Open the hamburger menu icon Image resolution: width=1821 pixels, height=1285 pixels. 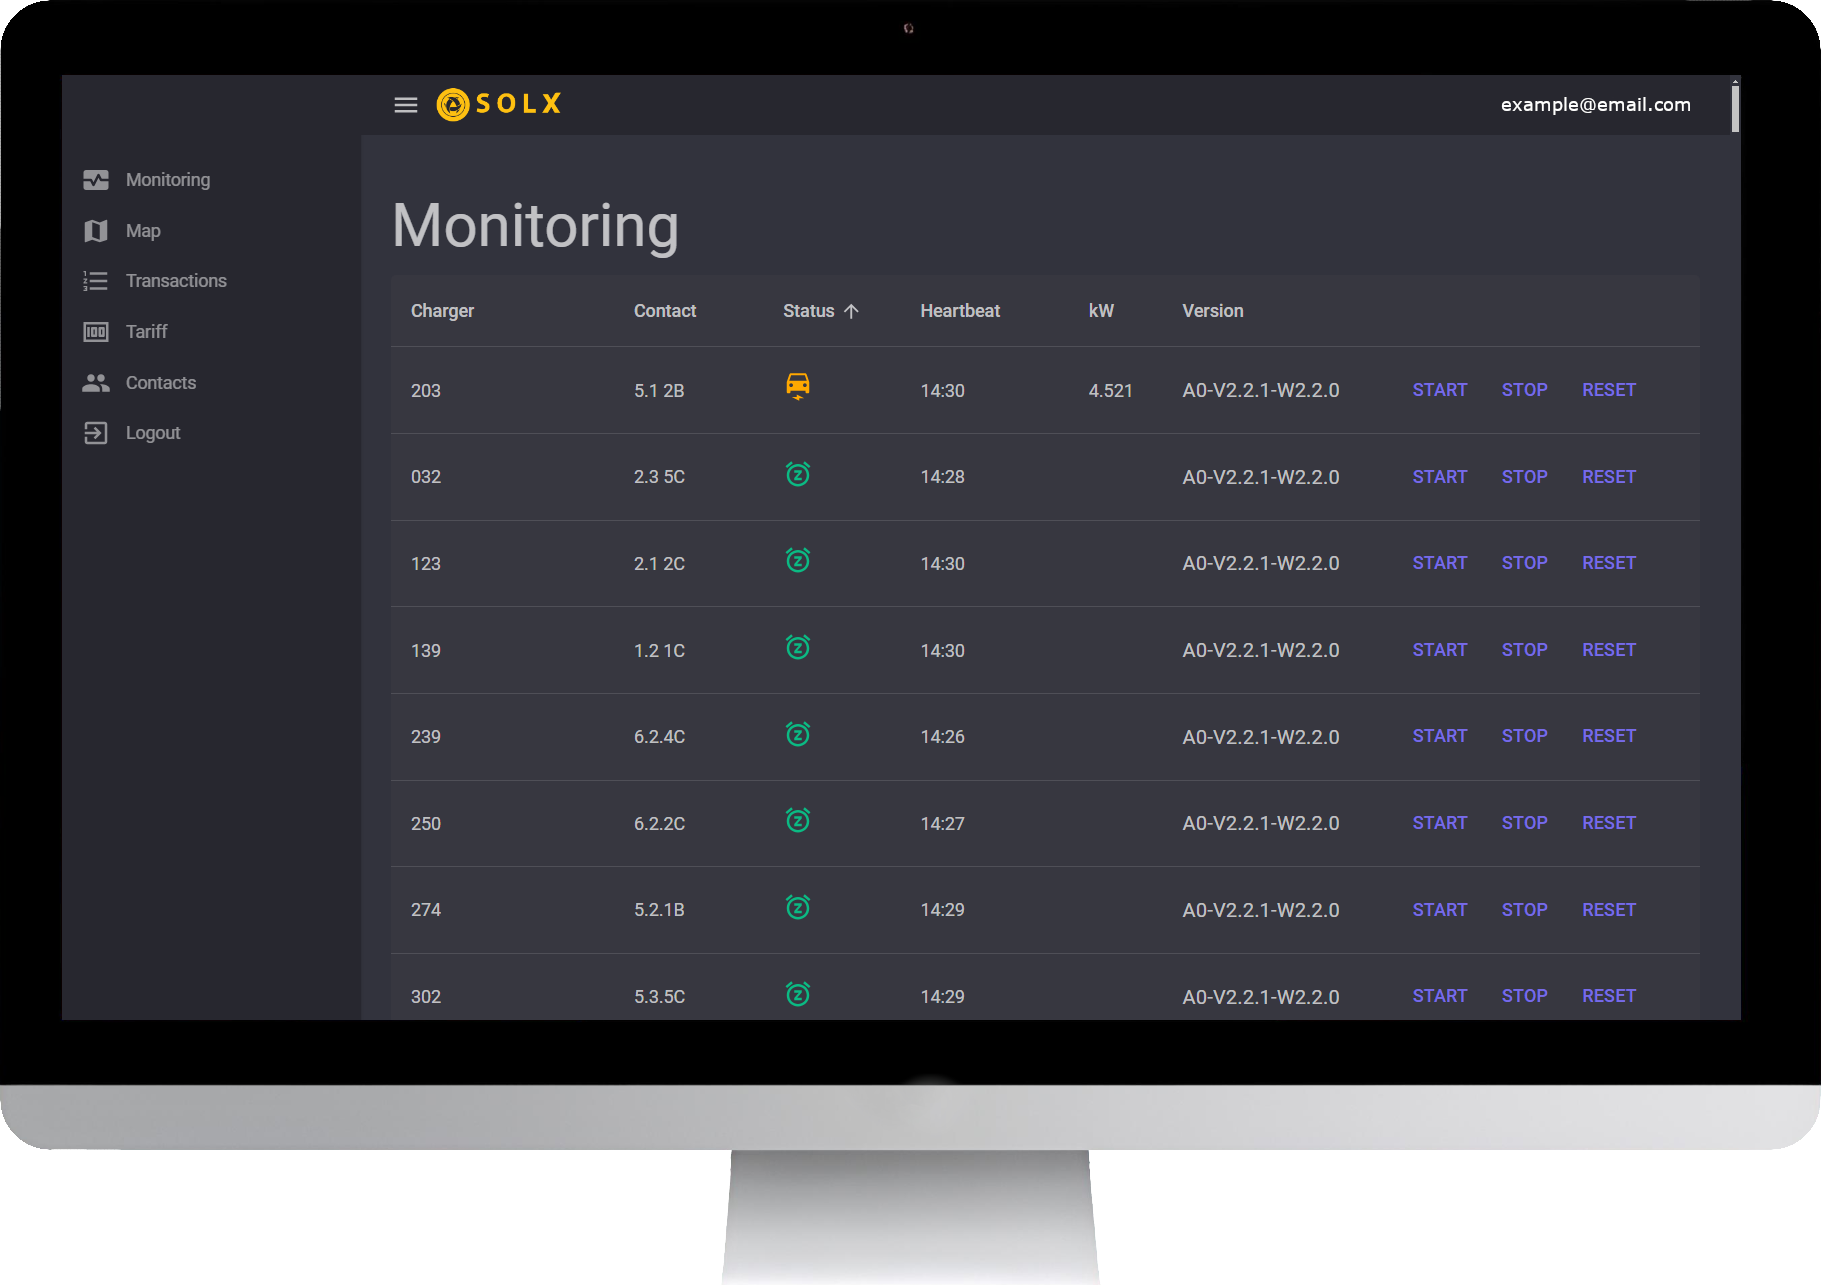coord(405,105)
